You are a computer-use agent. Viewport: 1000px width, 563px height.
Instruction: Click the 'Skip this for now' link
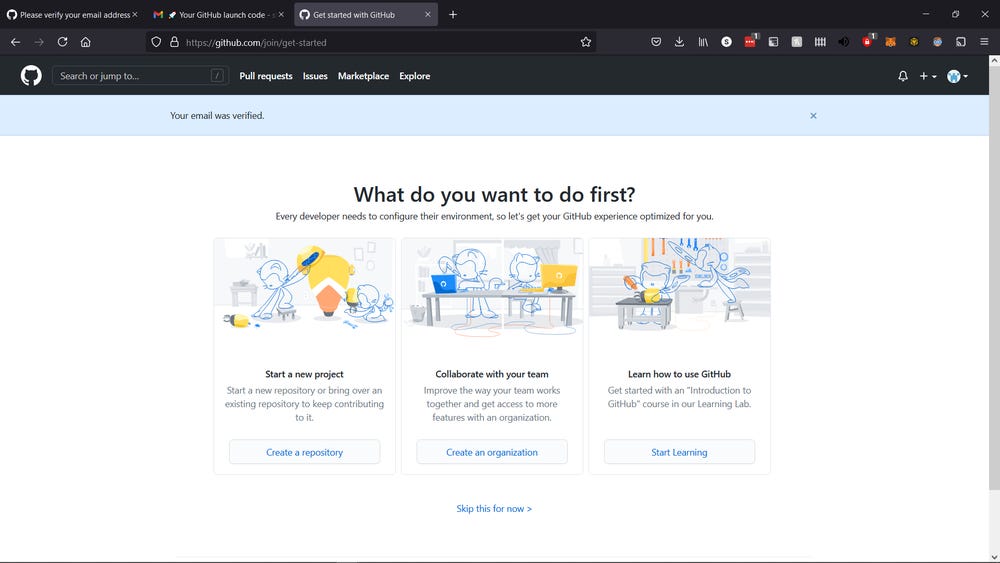(494, 508)
